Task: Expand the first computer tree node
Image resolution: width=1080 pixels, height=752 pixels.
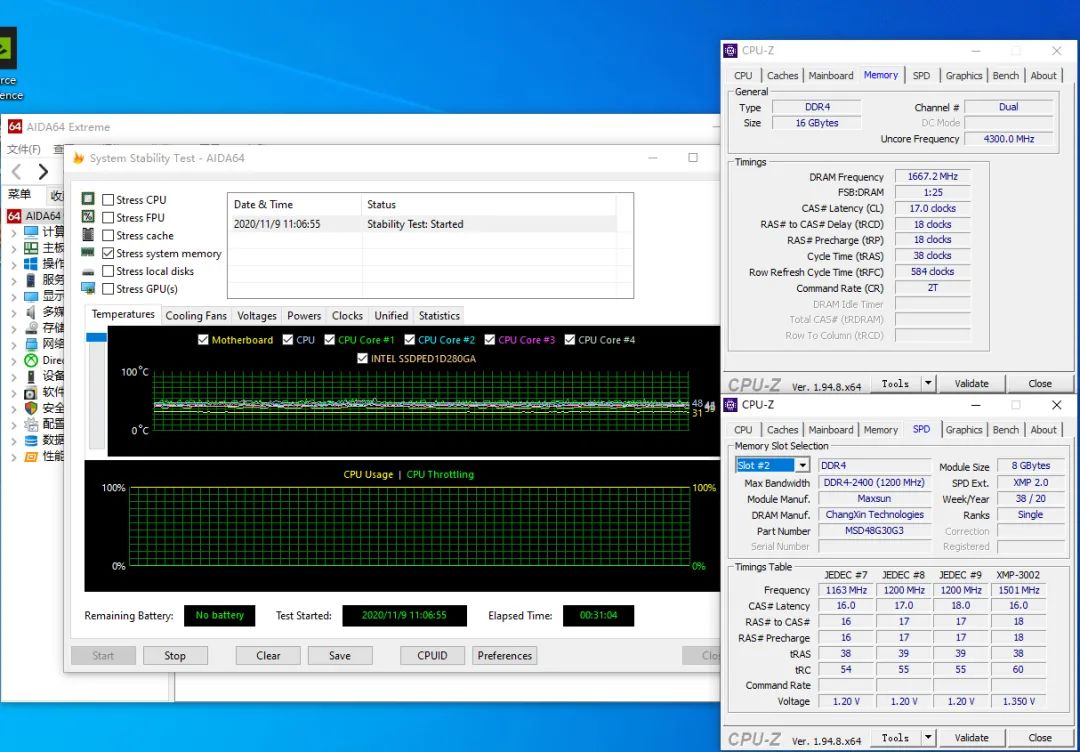Action: tap(13, 232)
